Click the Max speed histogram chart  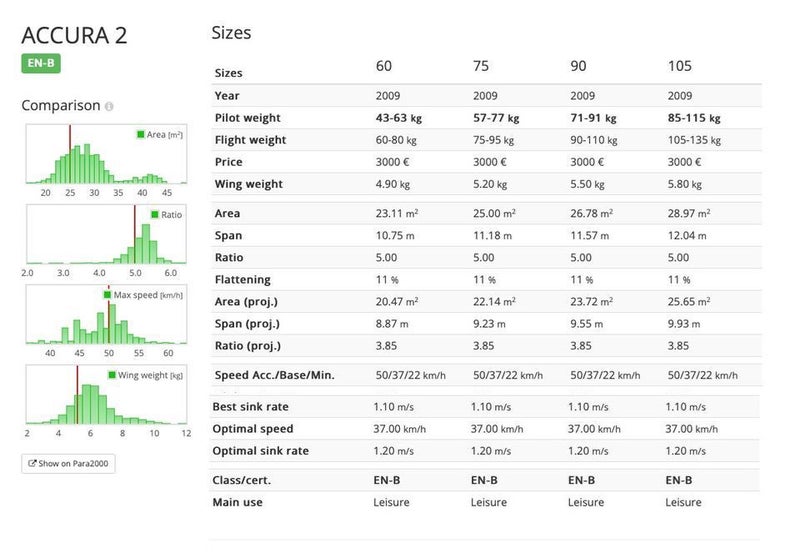click(x=107, y=314)
